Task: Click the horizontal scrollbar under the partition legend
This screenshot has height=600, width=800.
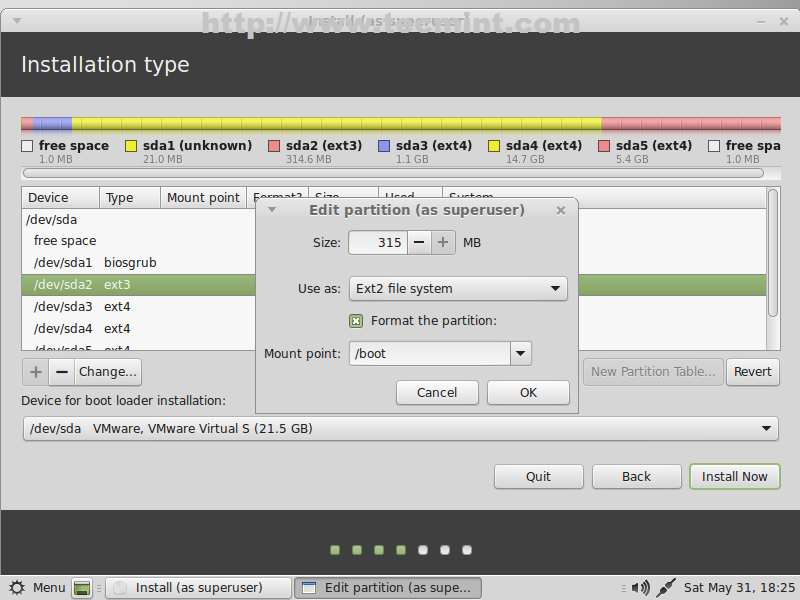Action: click(393, 173)
